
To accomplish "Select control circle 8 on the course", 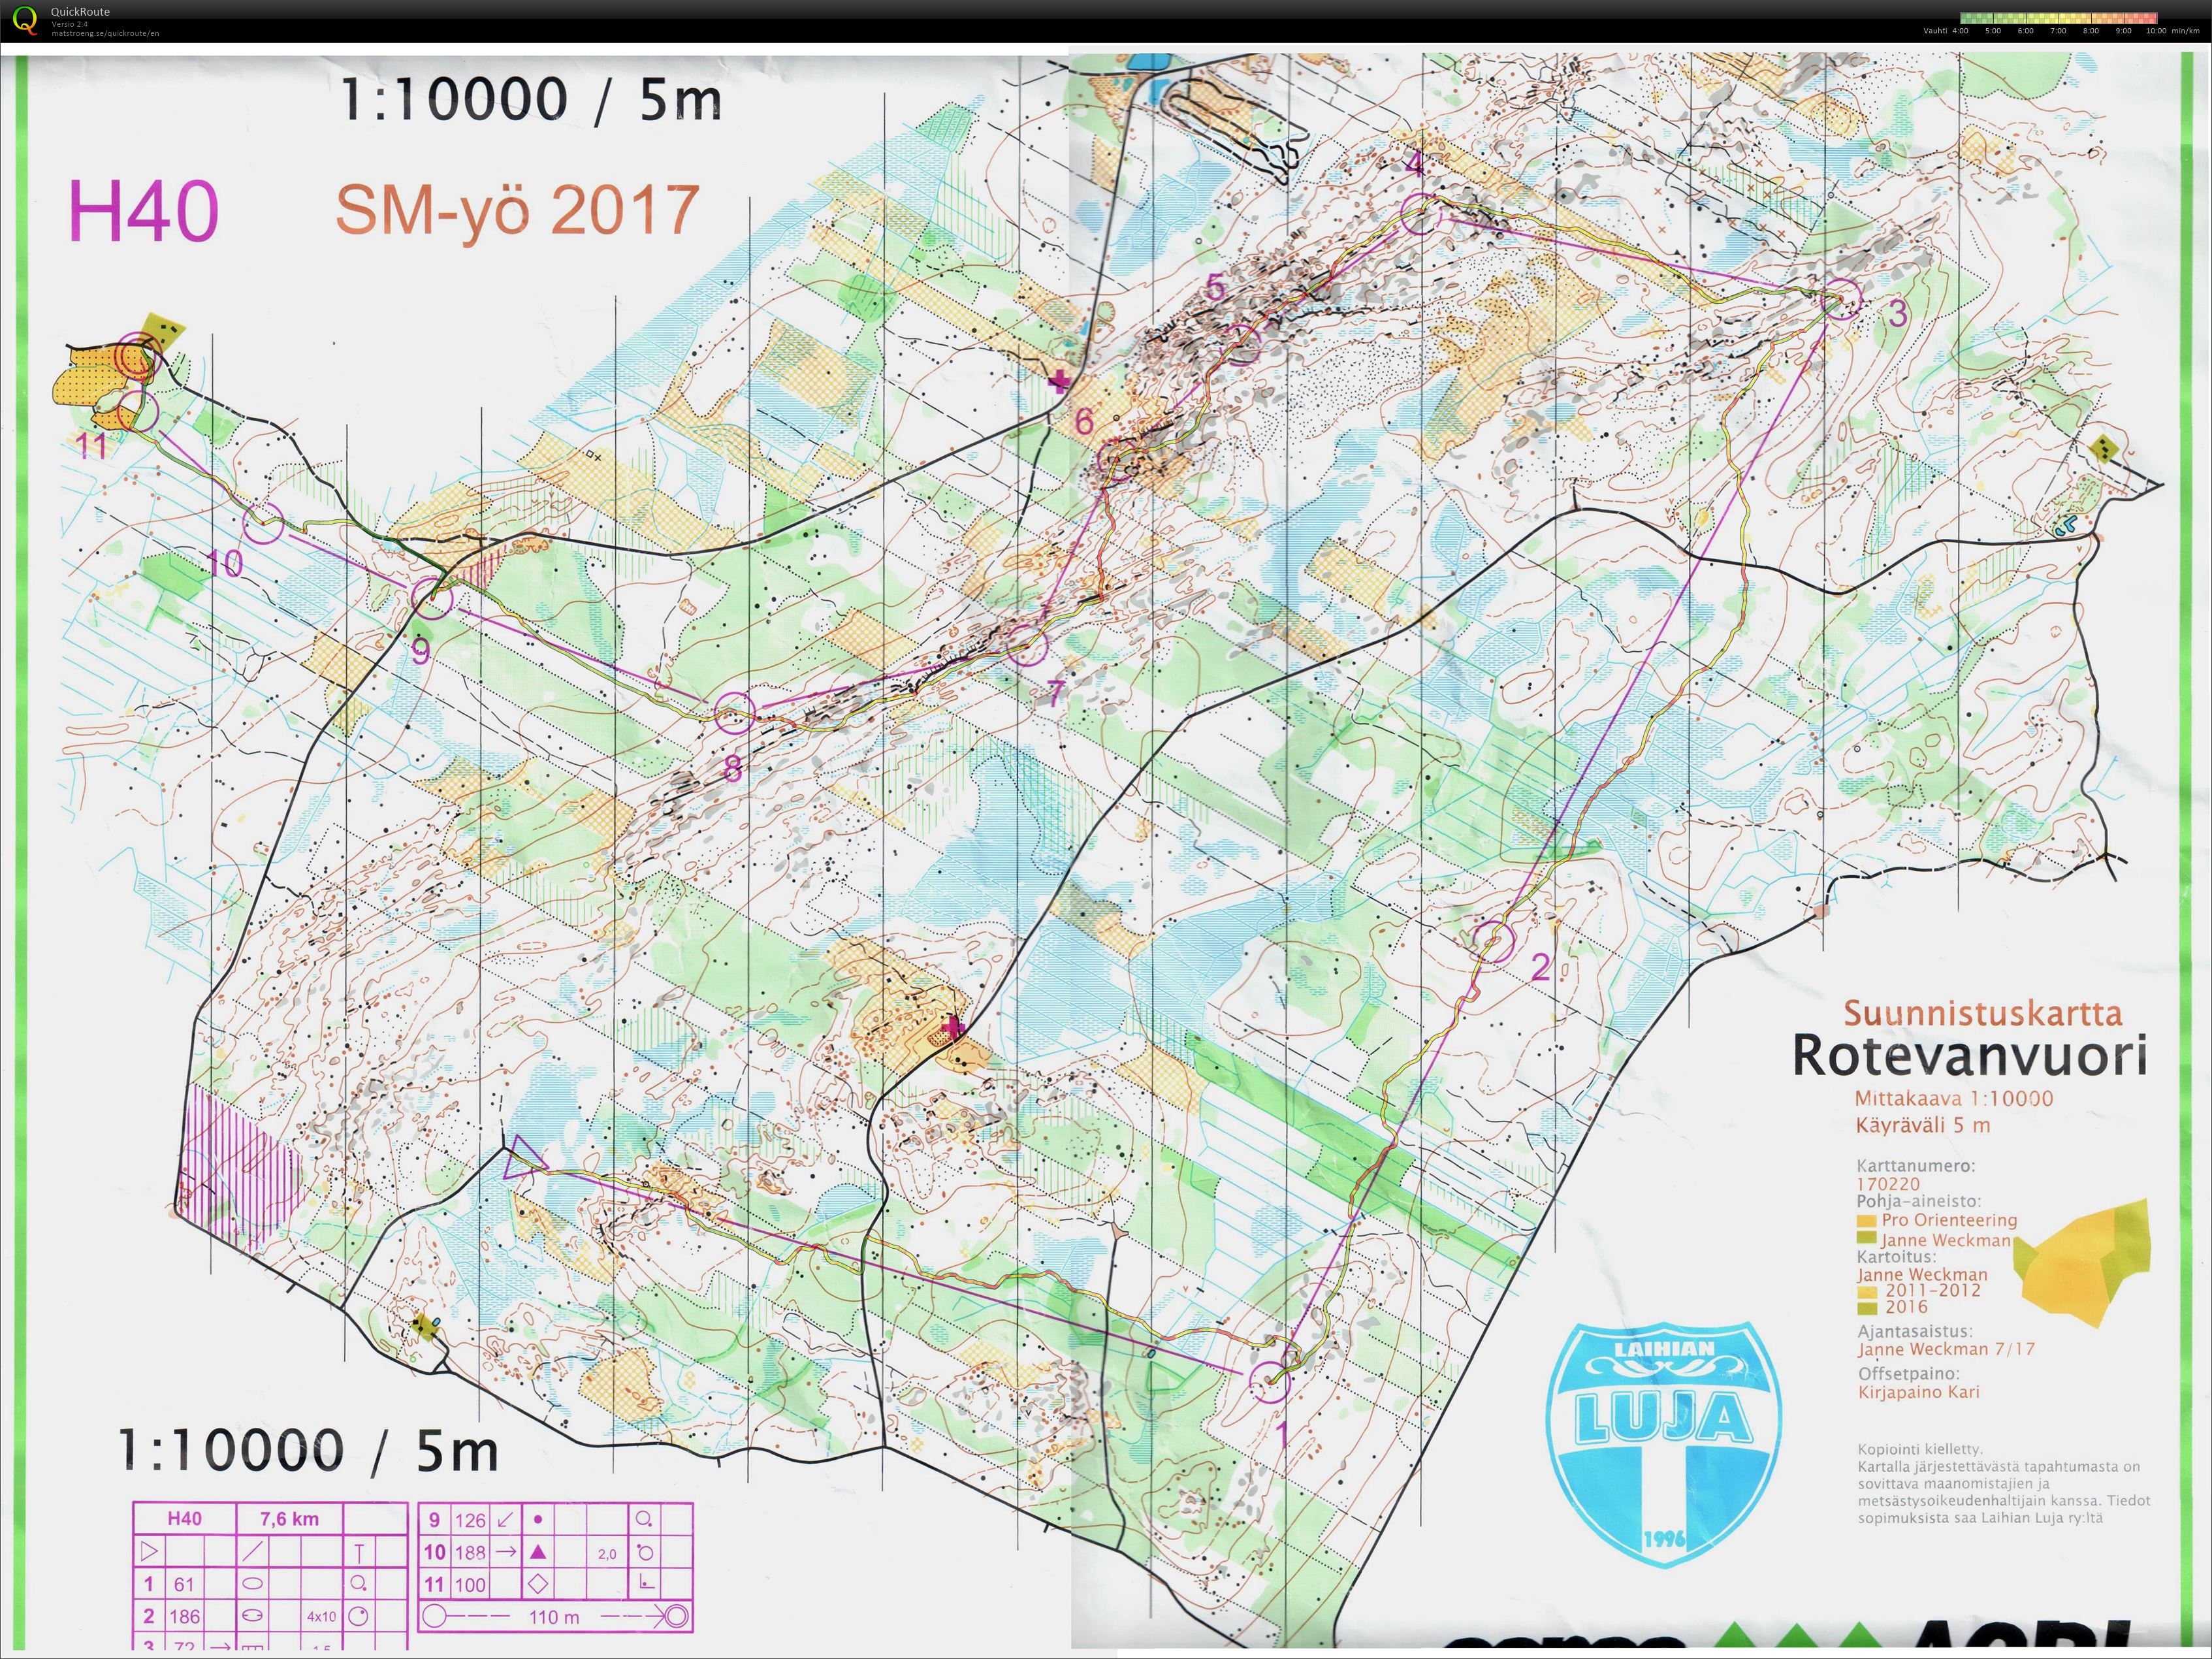I will (x=734, y=713).
